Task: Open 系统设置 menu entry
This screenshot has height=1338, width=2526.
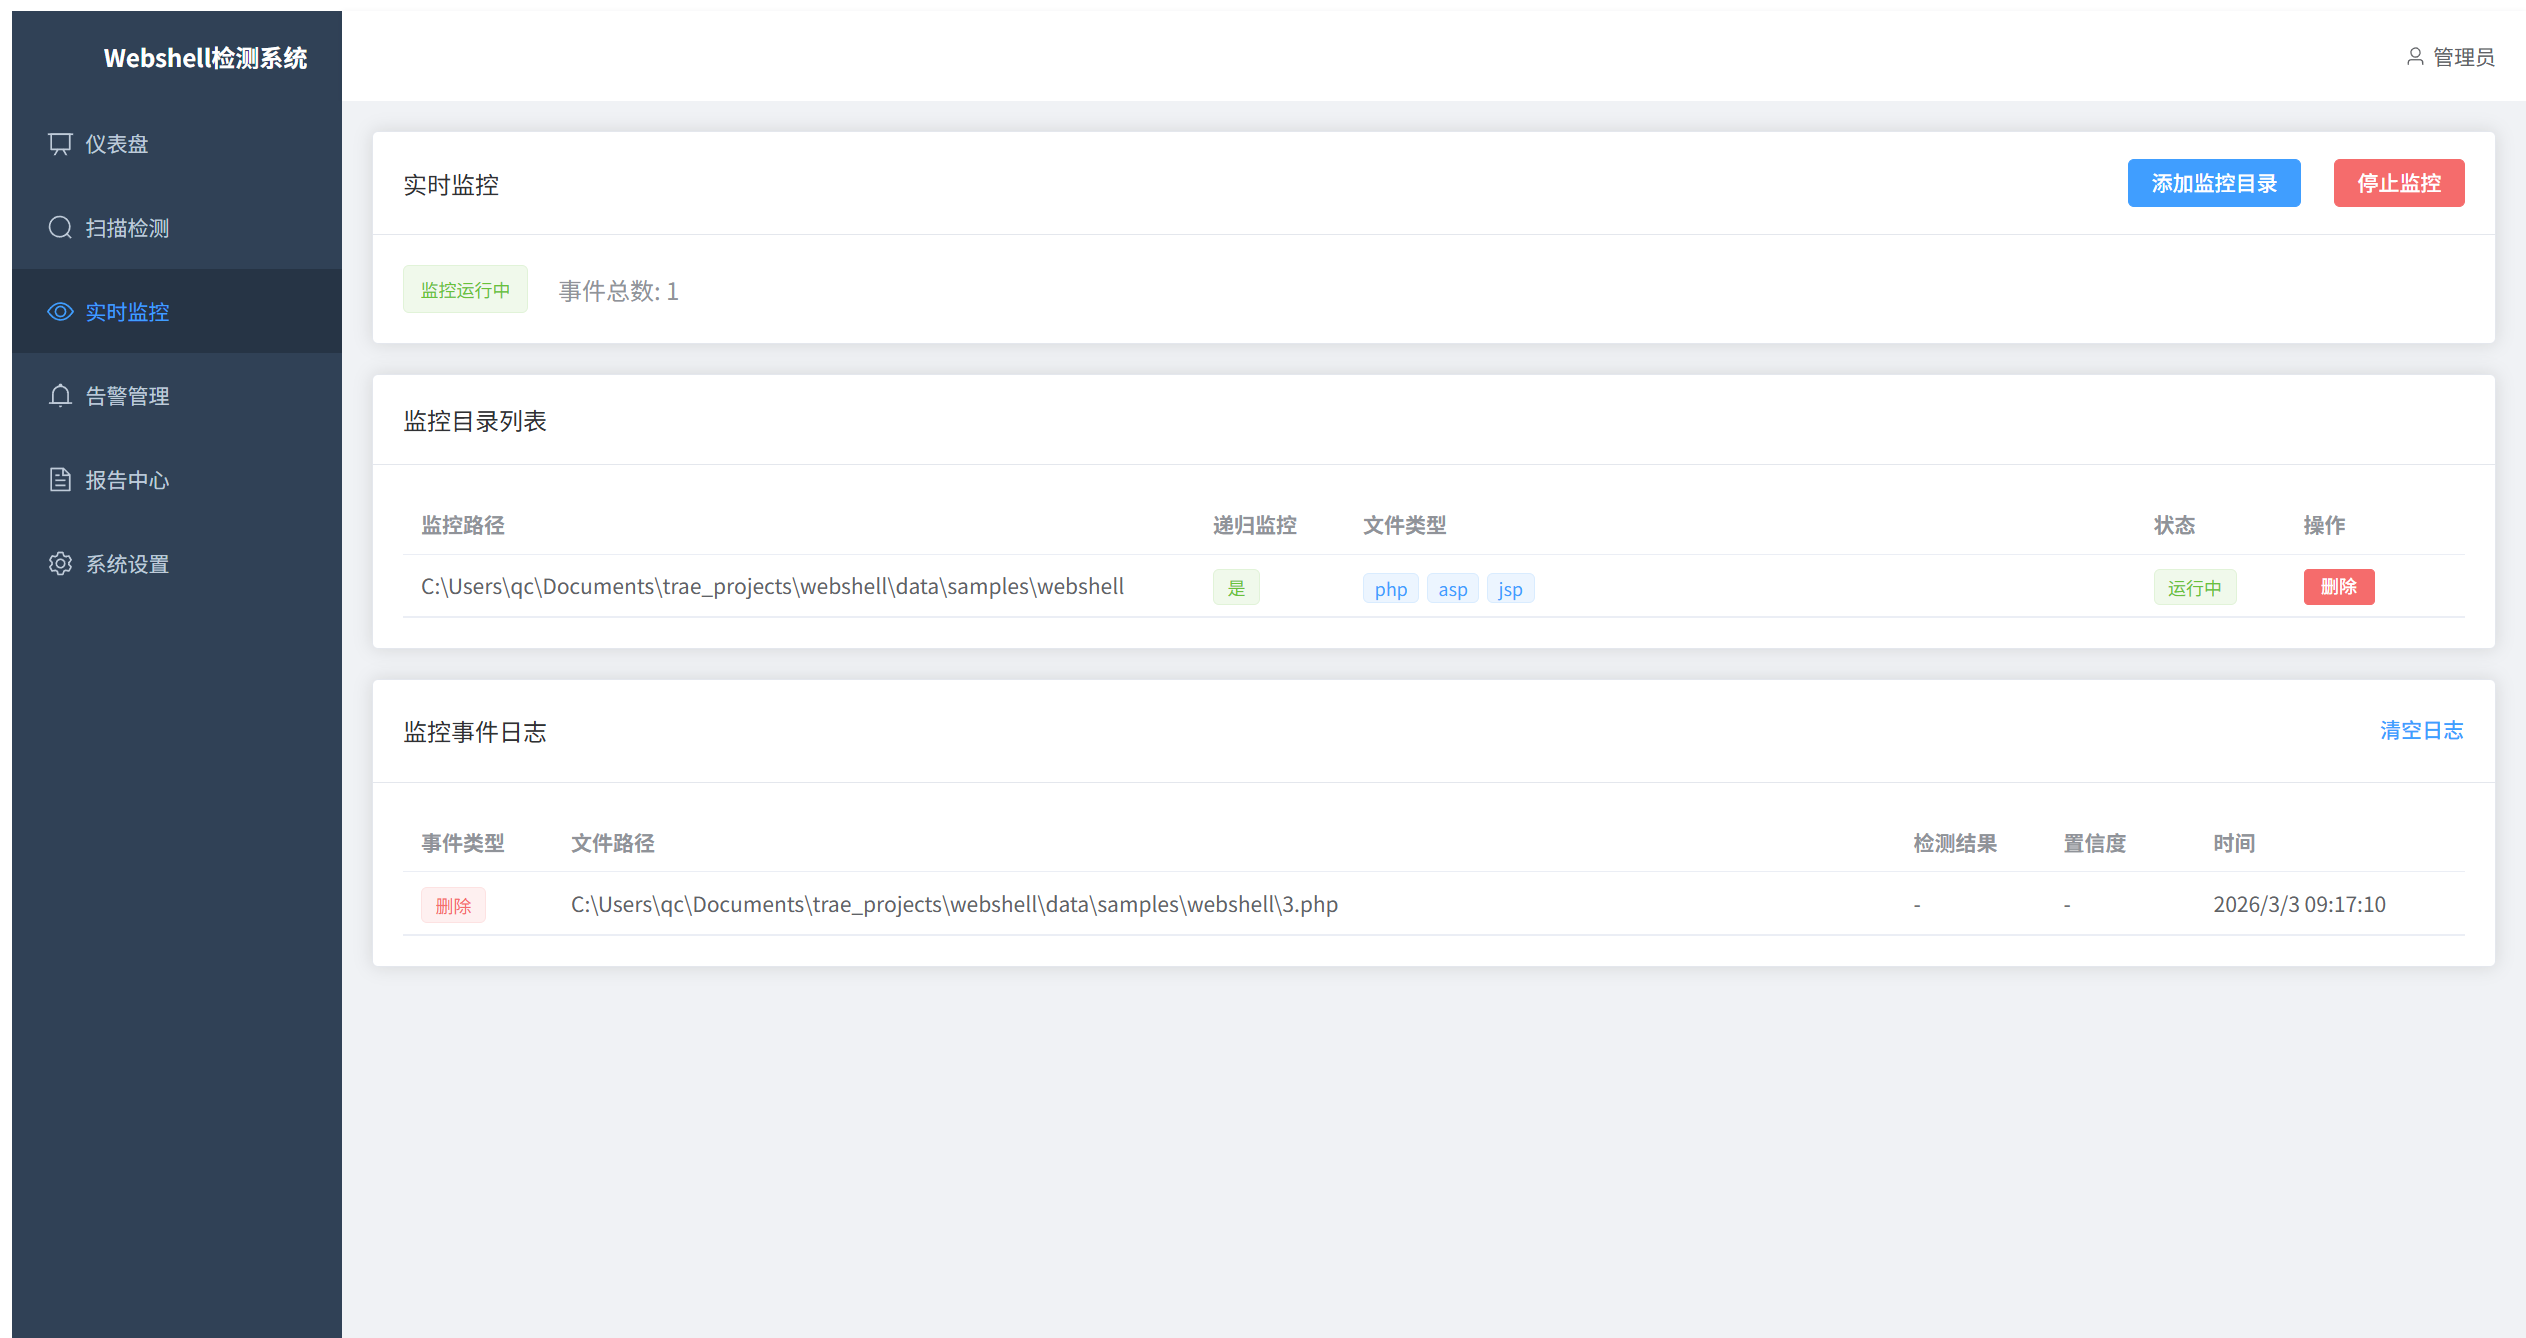Action: [127, 564]
